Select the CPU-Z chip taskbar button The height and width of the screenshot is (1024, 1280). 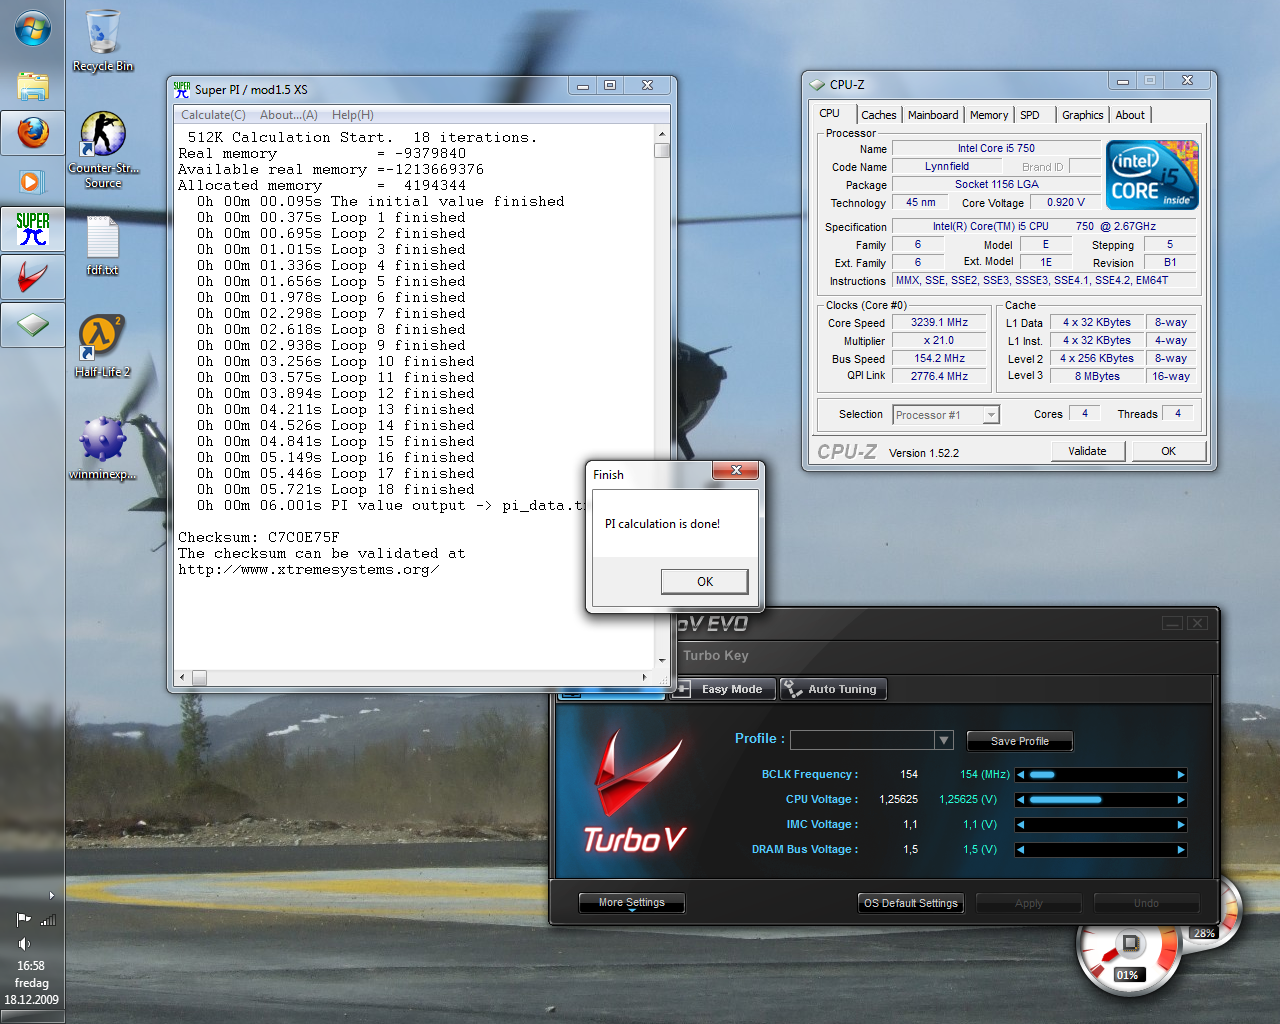point(32,325)
